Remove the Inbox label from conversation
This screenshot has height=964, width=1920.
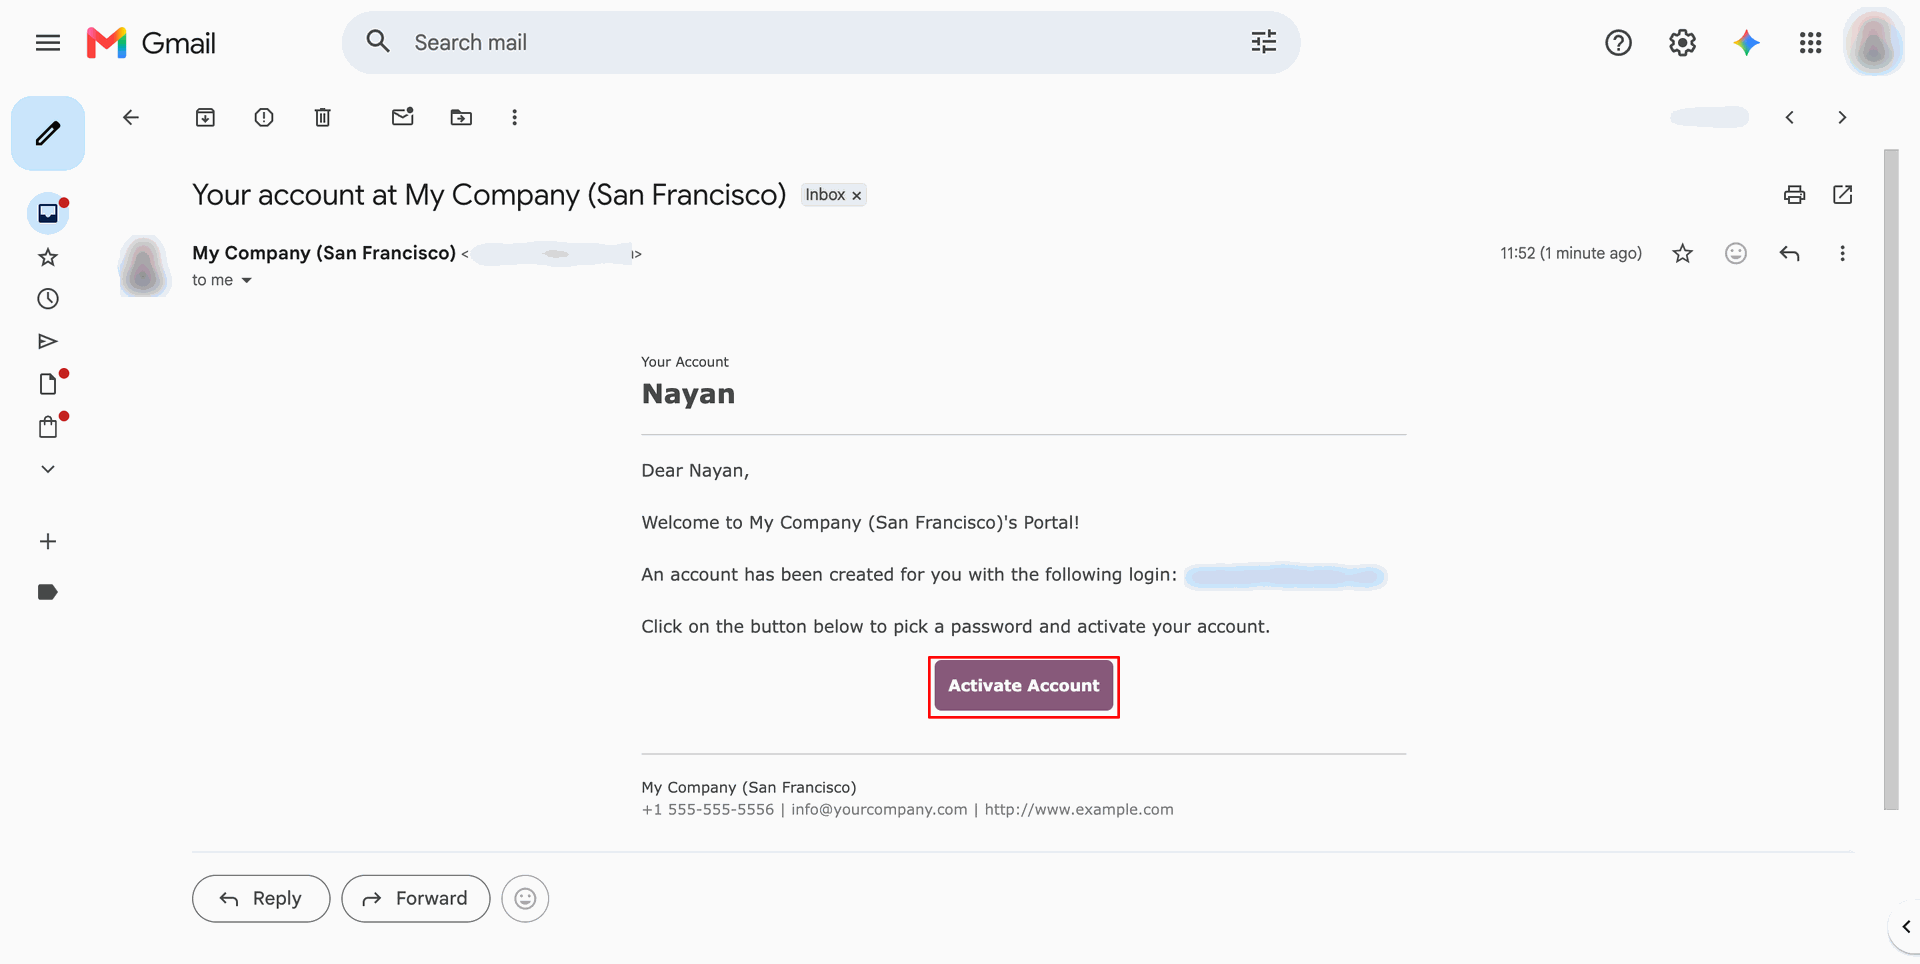tap(857, 196)
